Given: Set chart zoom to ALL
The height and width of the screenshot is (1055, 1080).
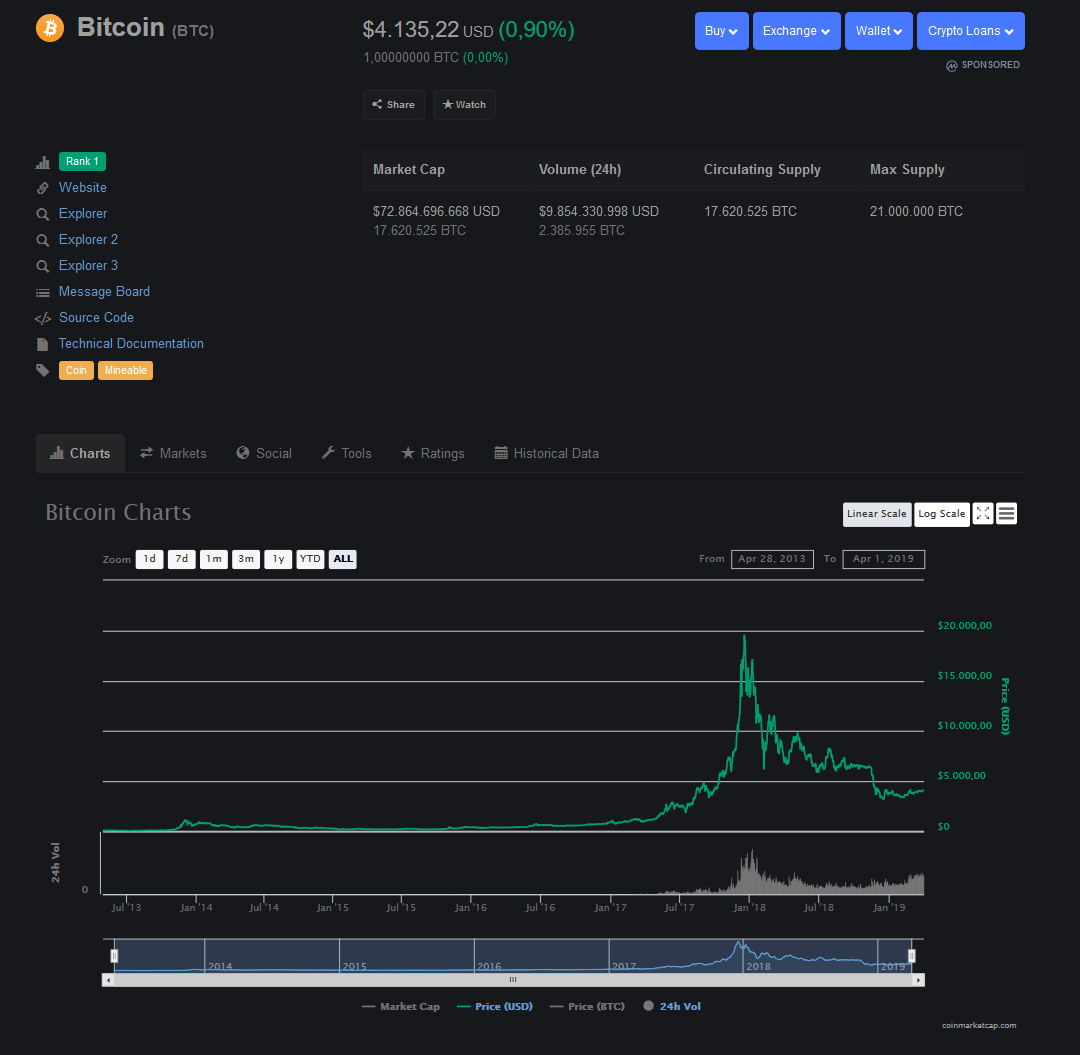Looking at the screenshot, I should 343,559.
